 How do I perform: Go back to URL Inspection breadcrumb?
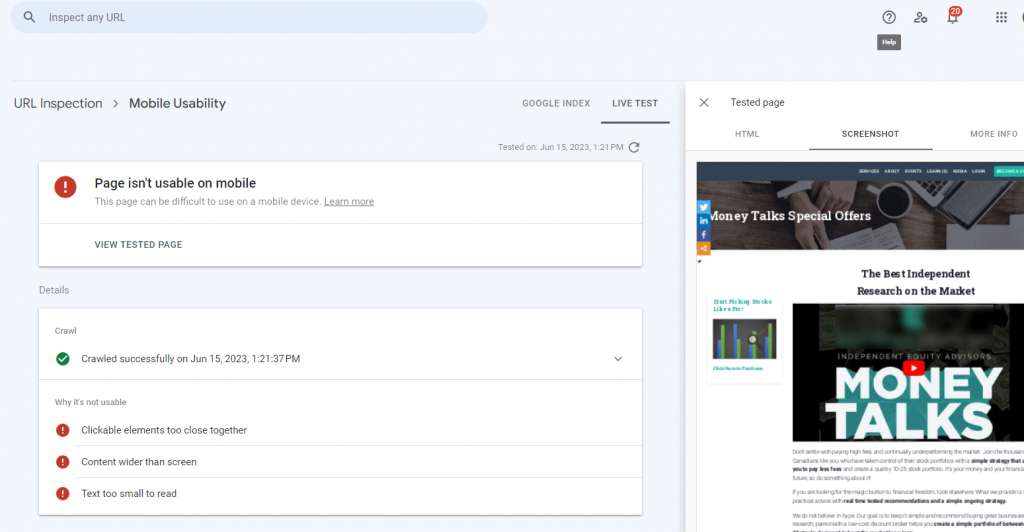click(58, 103)
